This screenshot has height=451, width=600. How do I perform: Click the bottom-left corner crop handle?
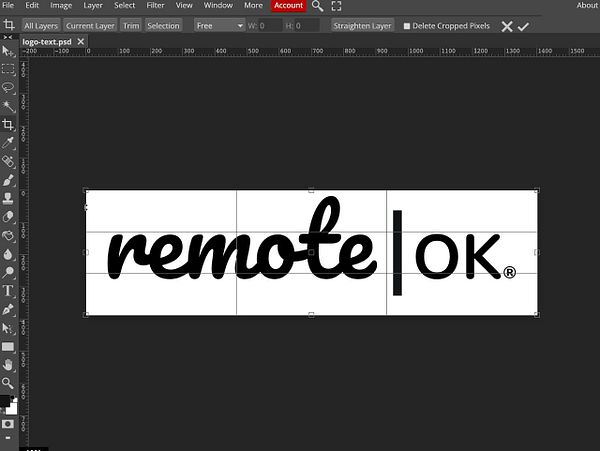point(86,315)
